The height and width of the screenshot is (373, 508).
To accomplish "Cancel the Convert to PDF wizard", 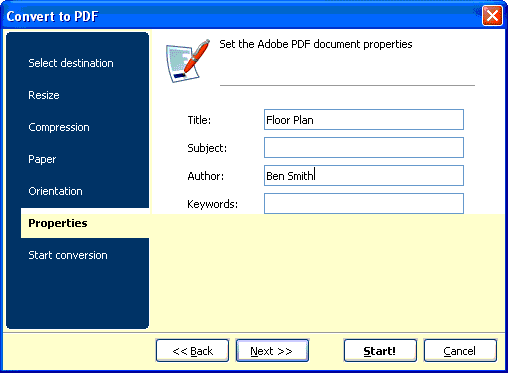I will tap(460, 351).
